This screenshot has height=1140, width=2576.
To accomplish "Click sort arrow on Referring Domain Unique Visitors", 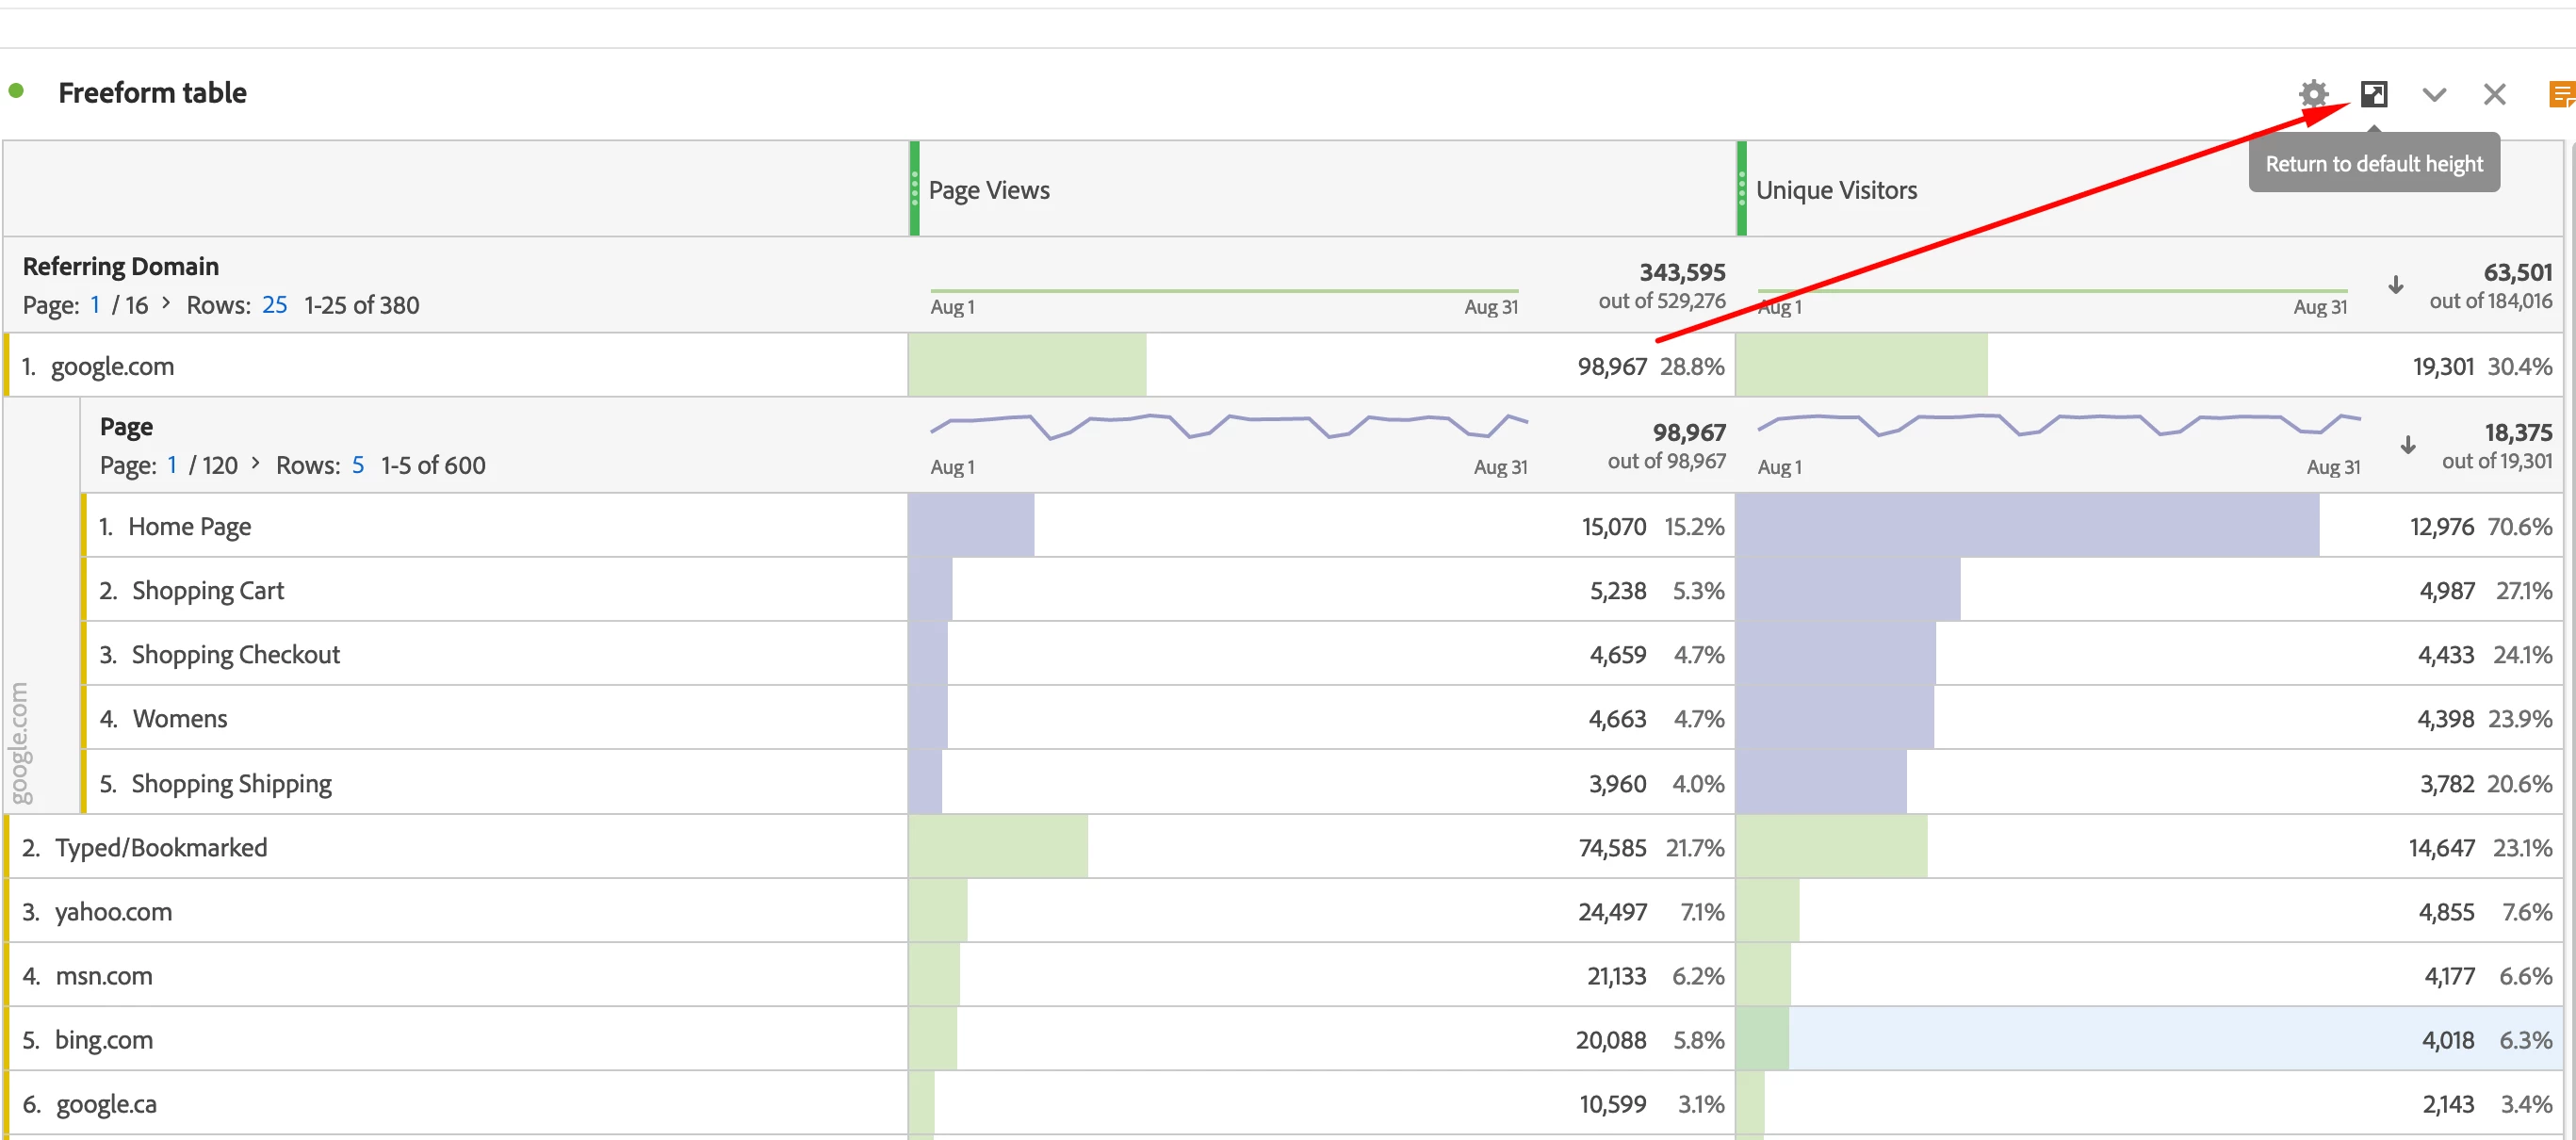I will (2395, 285).
